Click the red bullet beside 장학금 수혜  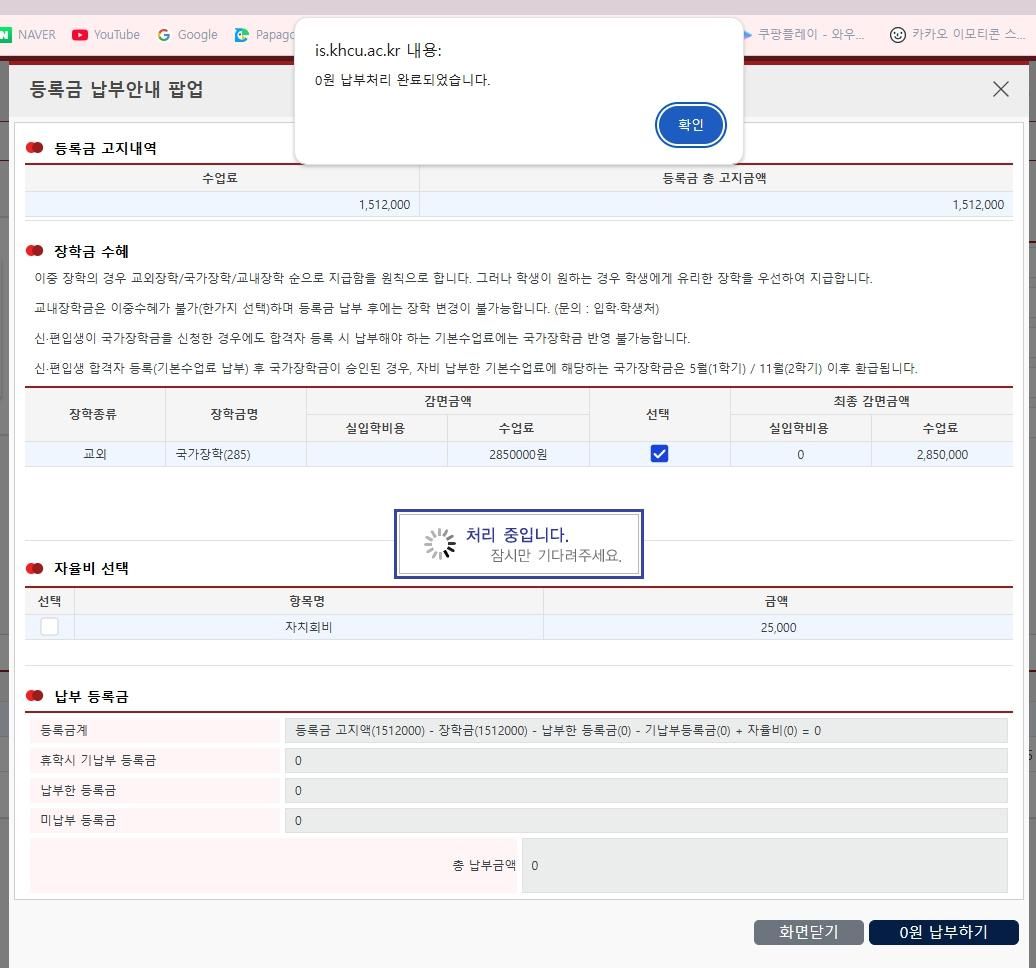35,251
